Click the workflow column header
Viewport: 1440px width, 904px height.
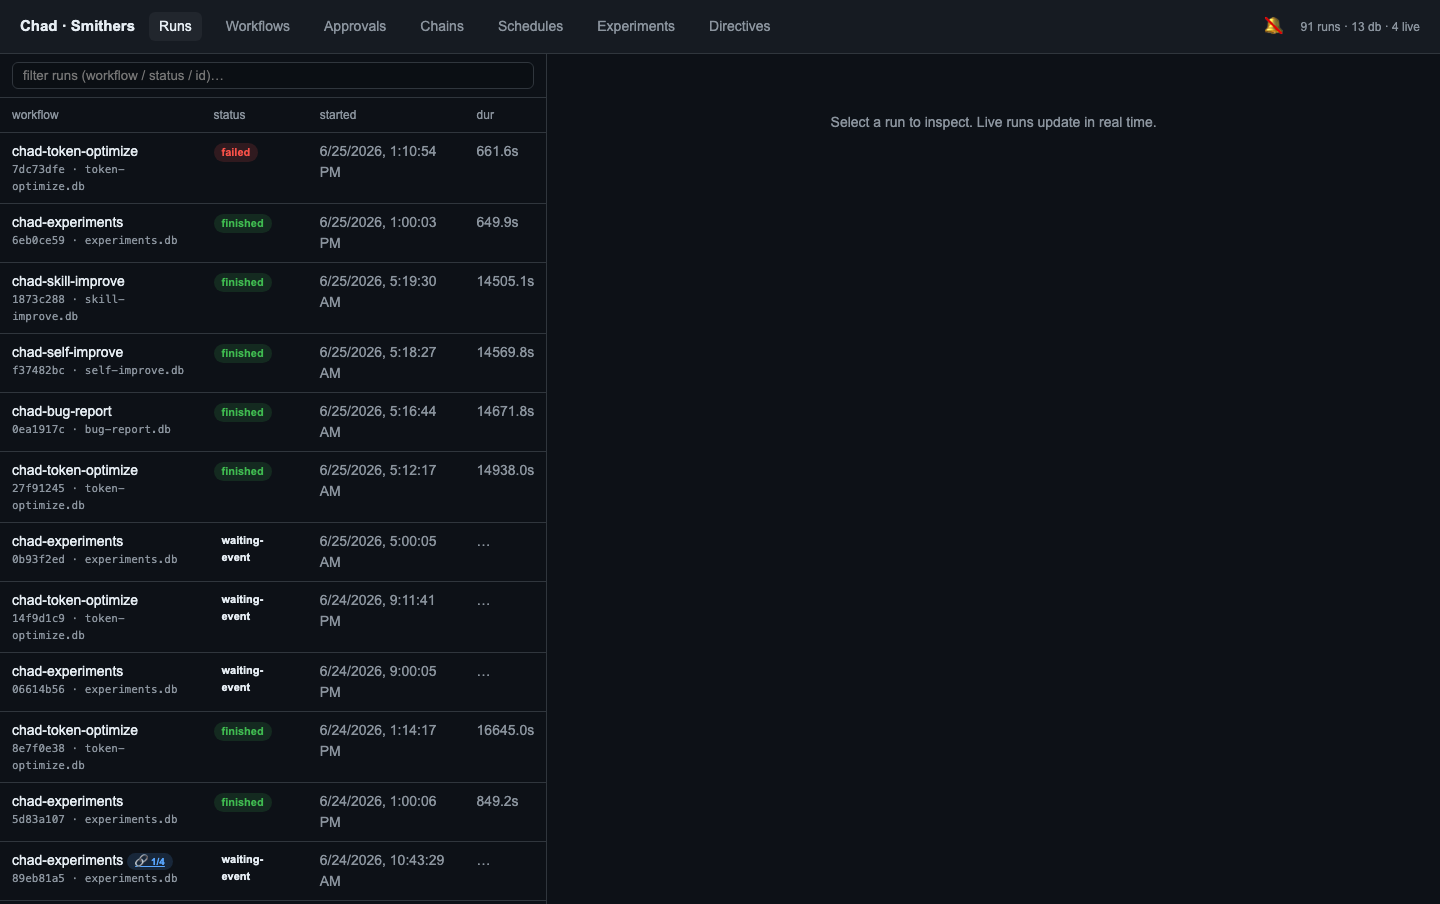pos(35,115)
